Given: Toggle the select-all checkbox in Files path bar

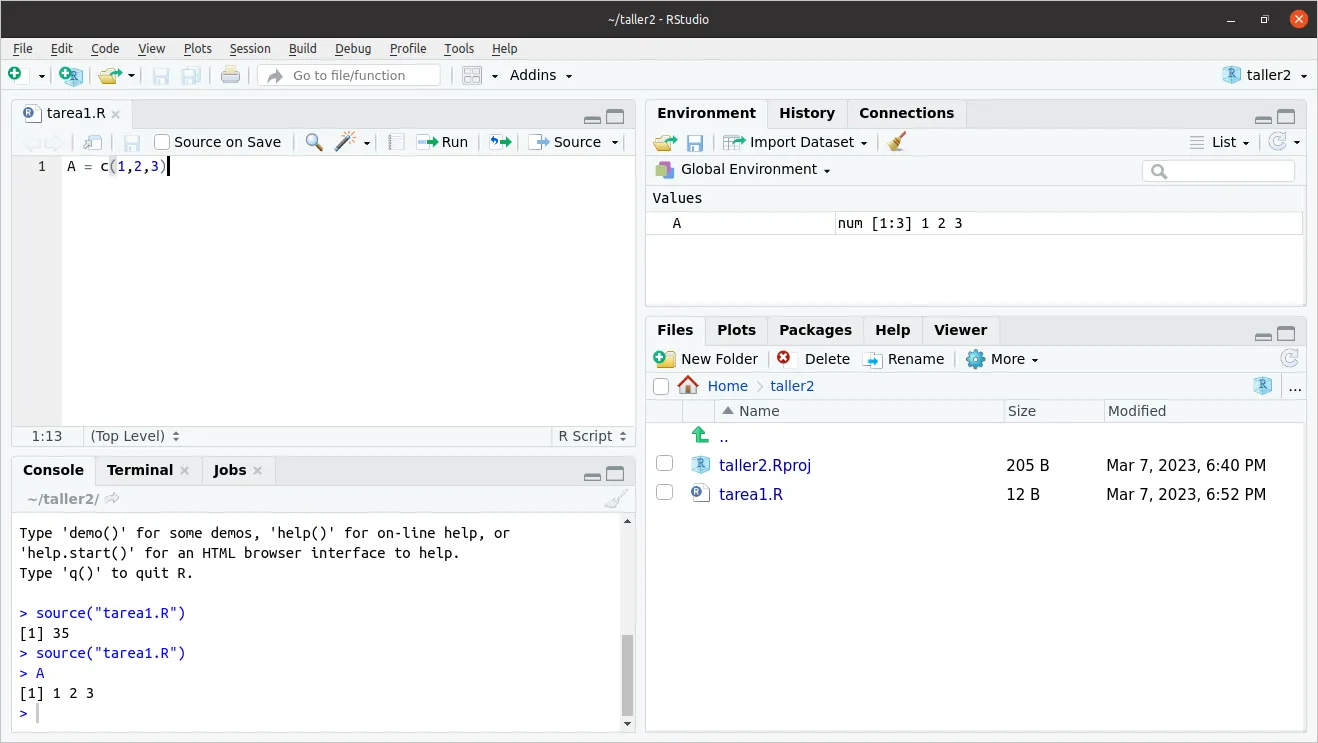Looking at the screenshot, I should 661,387.
